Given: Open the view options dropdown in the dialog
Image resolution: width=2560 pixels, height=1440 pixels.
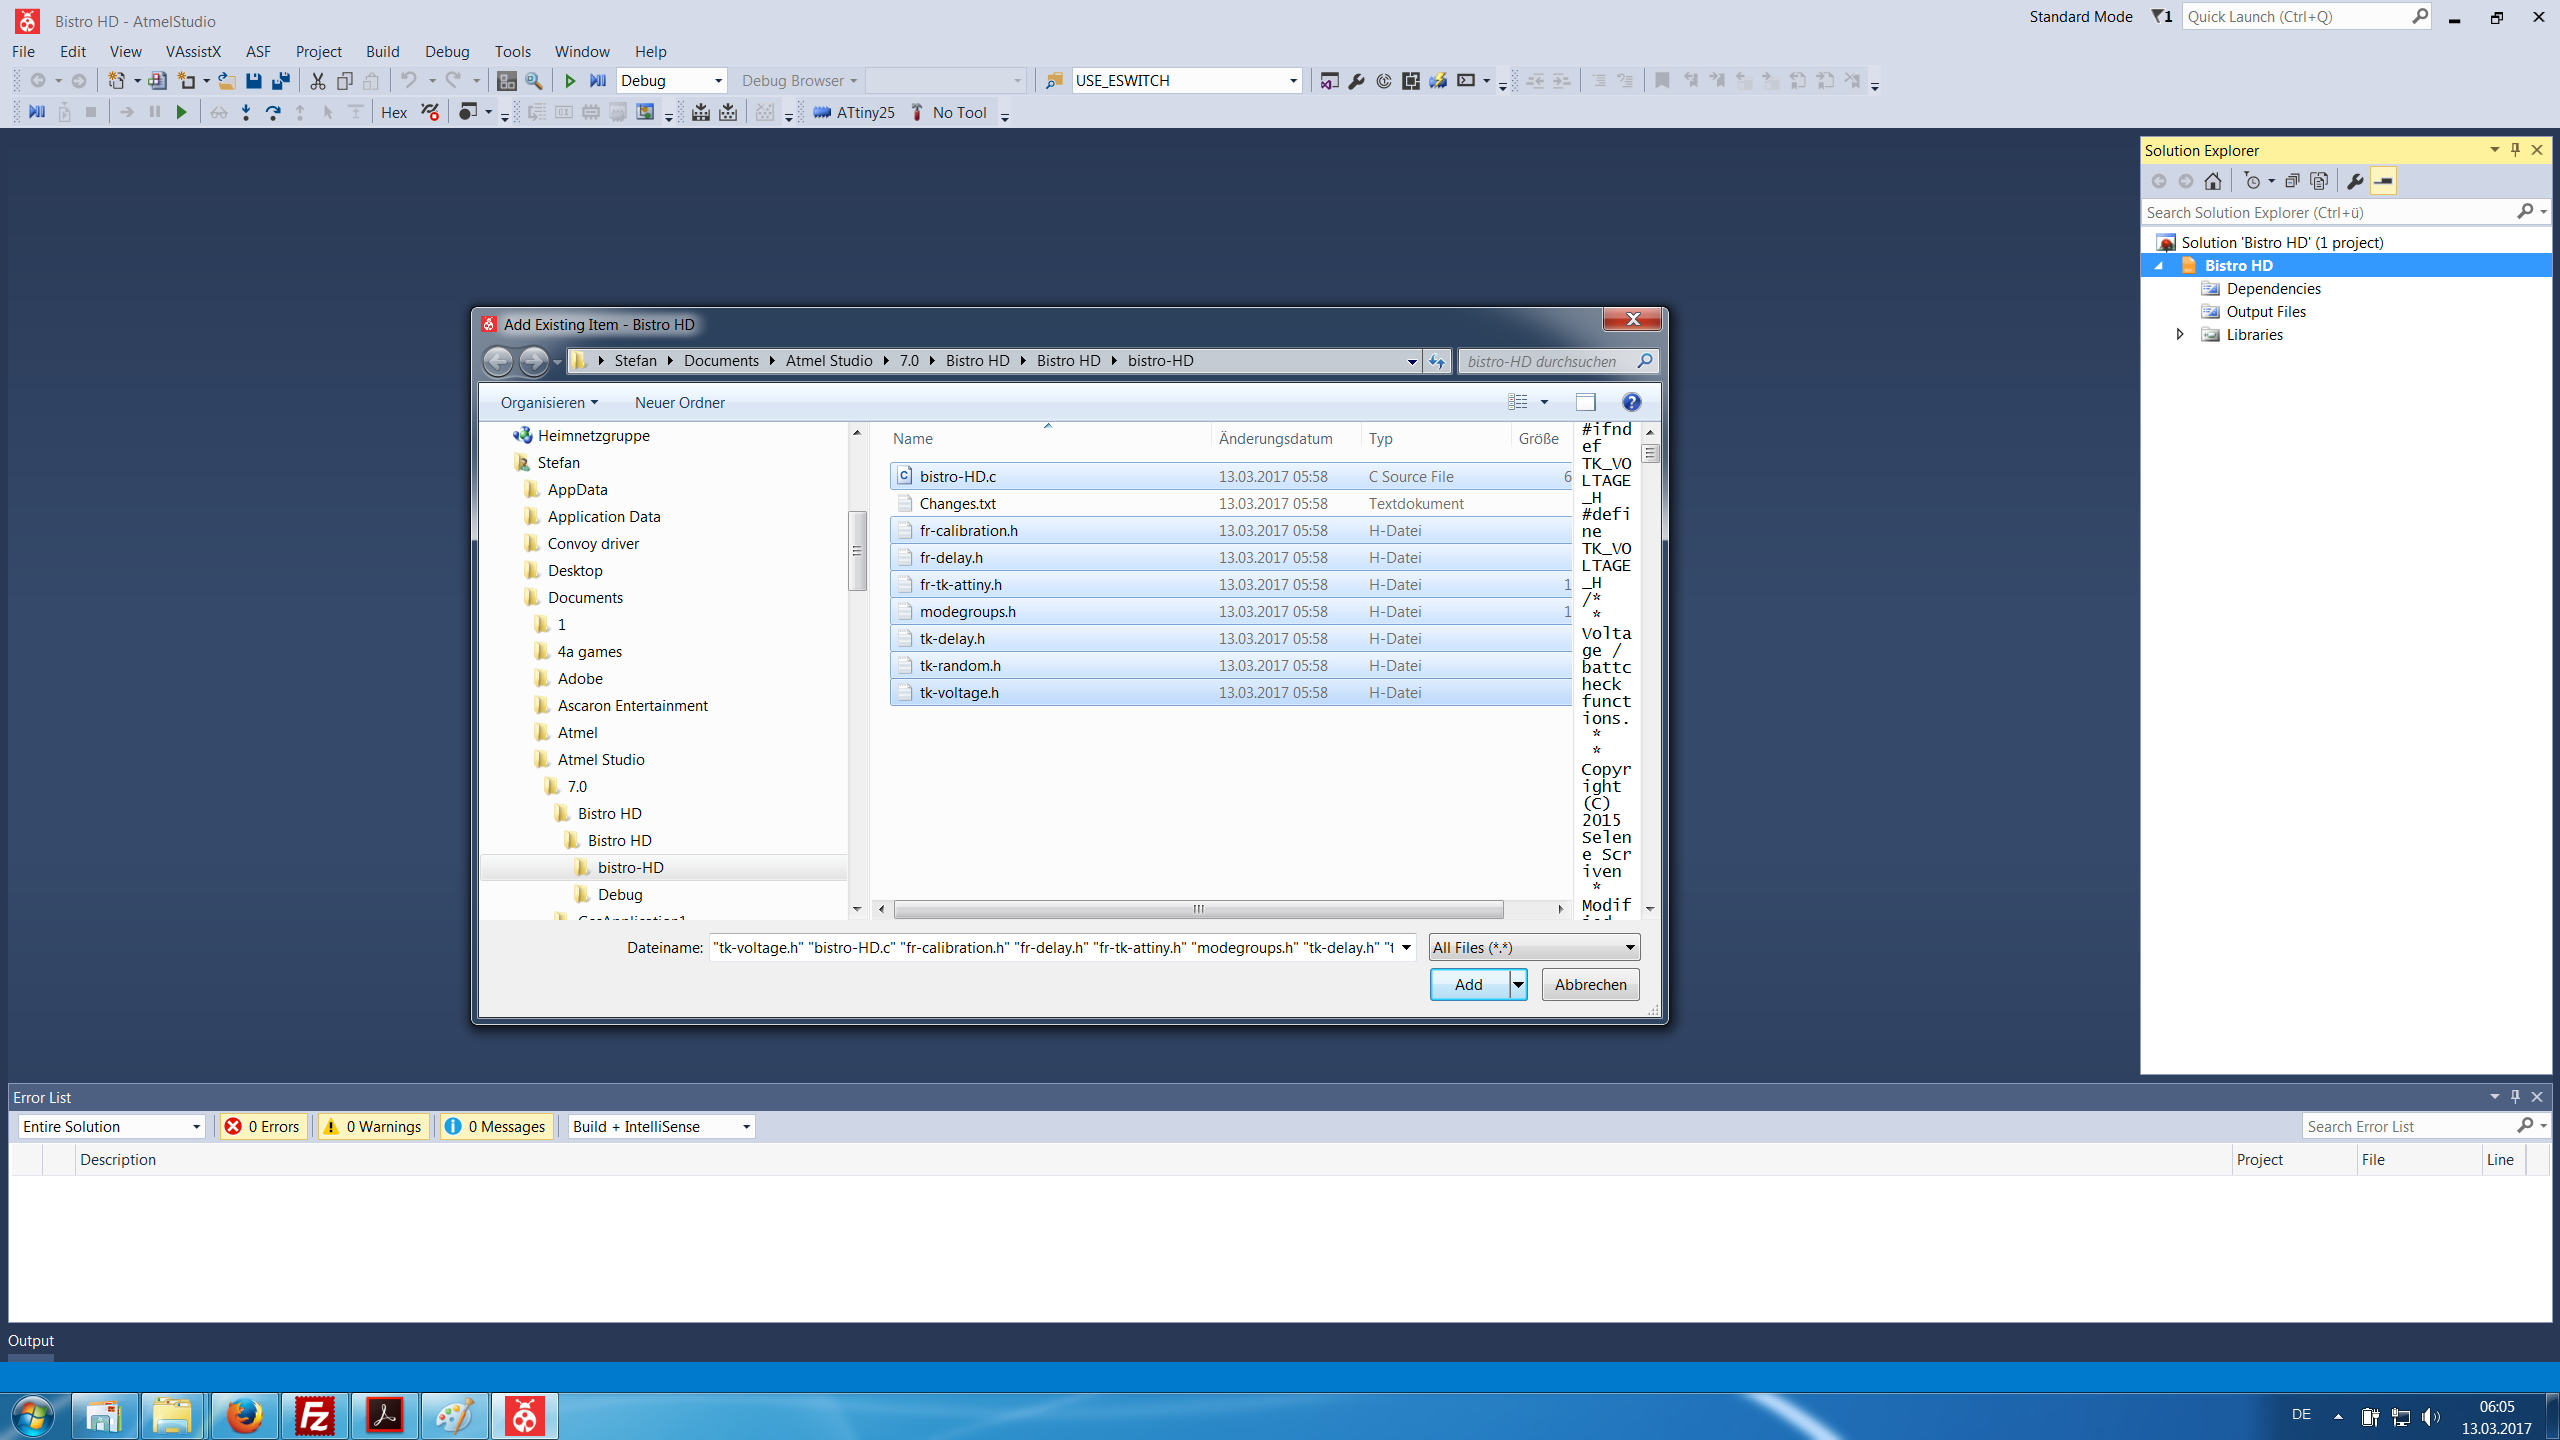Looking at the screenshot, I should coord(1544,402).
